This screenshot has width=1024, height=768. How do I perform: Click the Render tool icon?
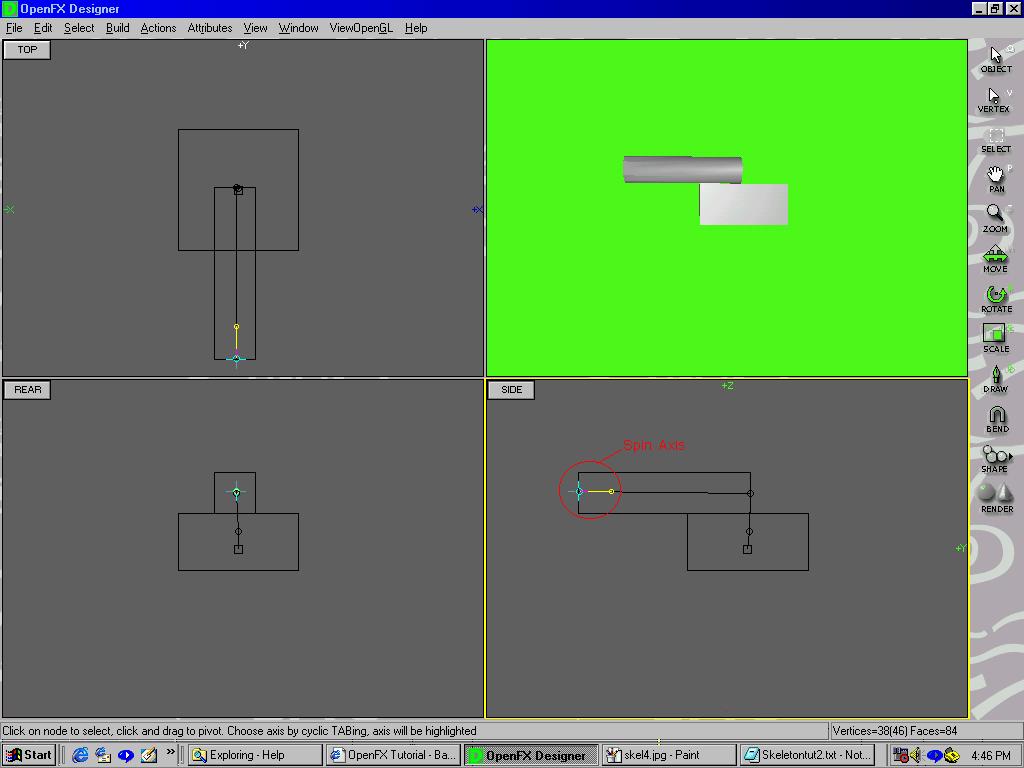pos(996,498)
